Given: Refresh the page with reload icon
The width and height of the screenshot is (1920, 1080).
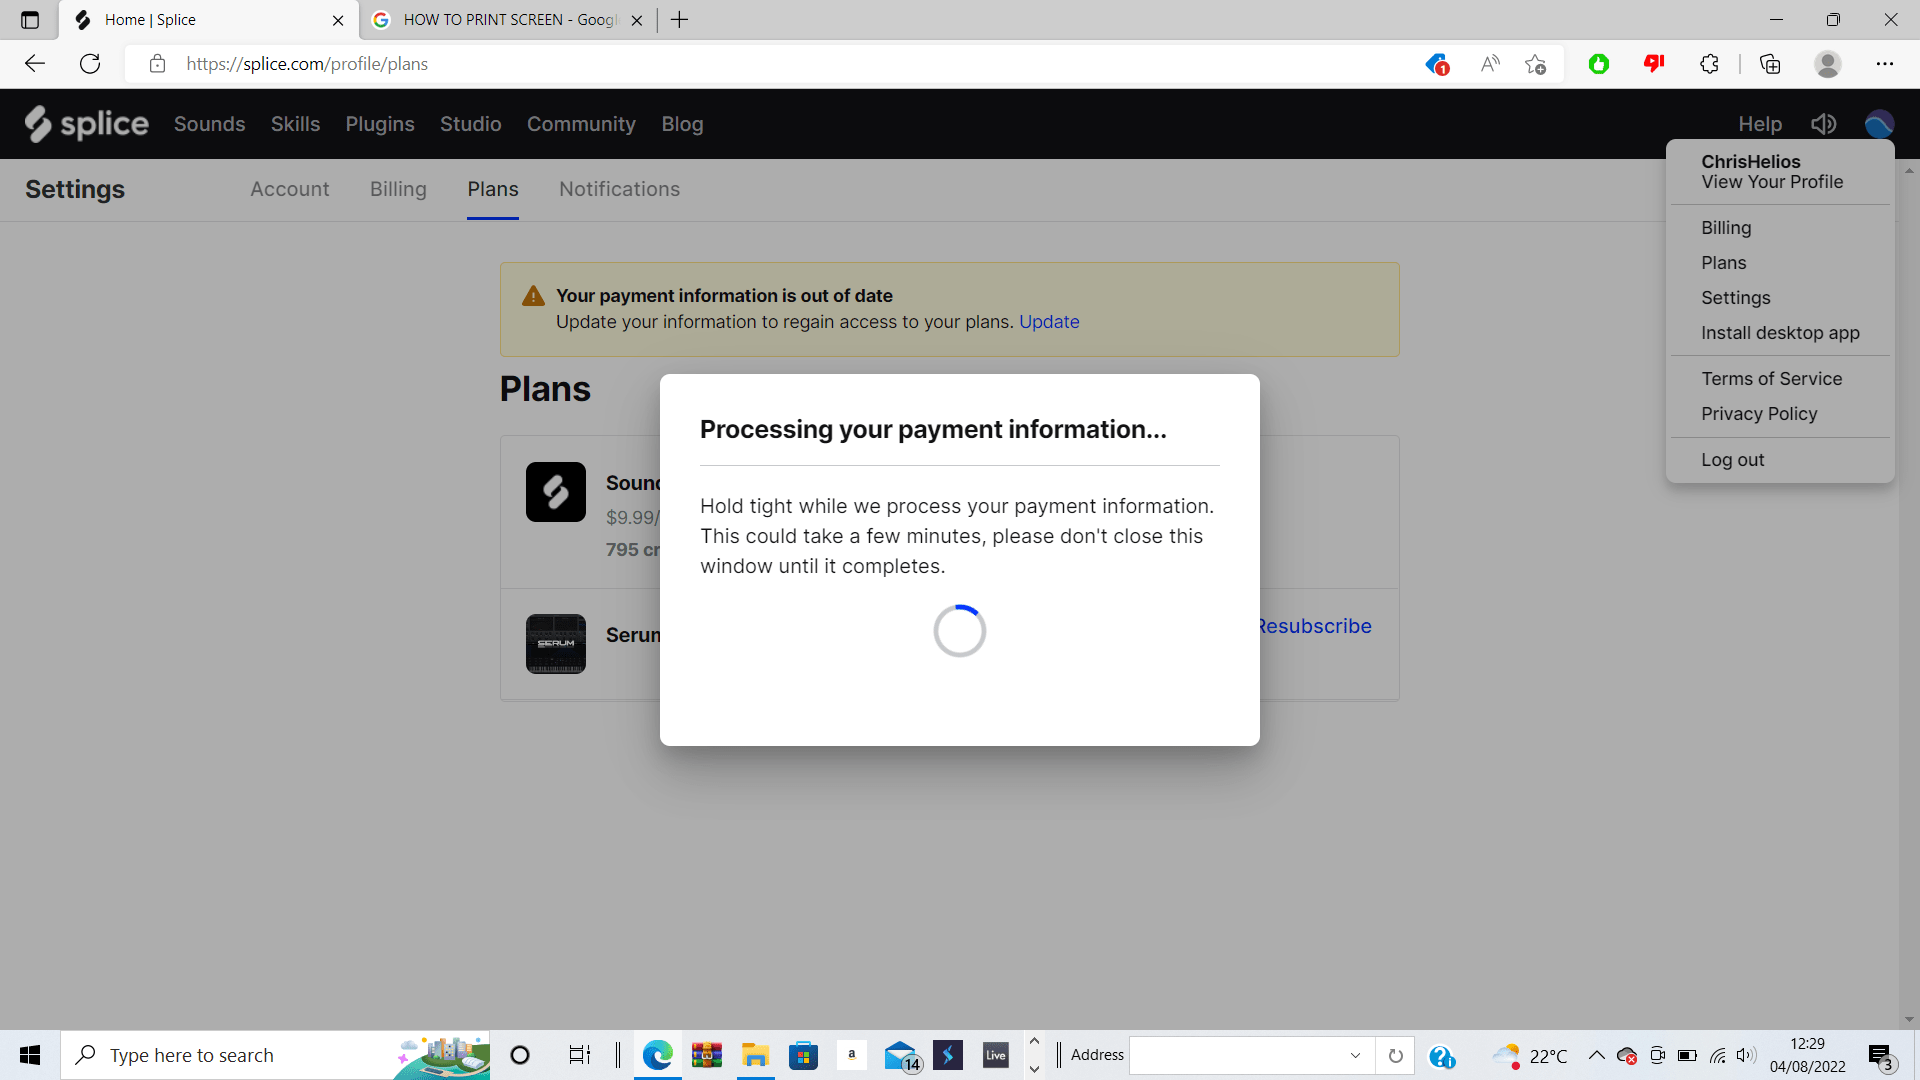Looking at the screenshot, I should coord(90,64).
